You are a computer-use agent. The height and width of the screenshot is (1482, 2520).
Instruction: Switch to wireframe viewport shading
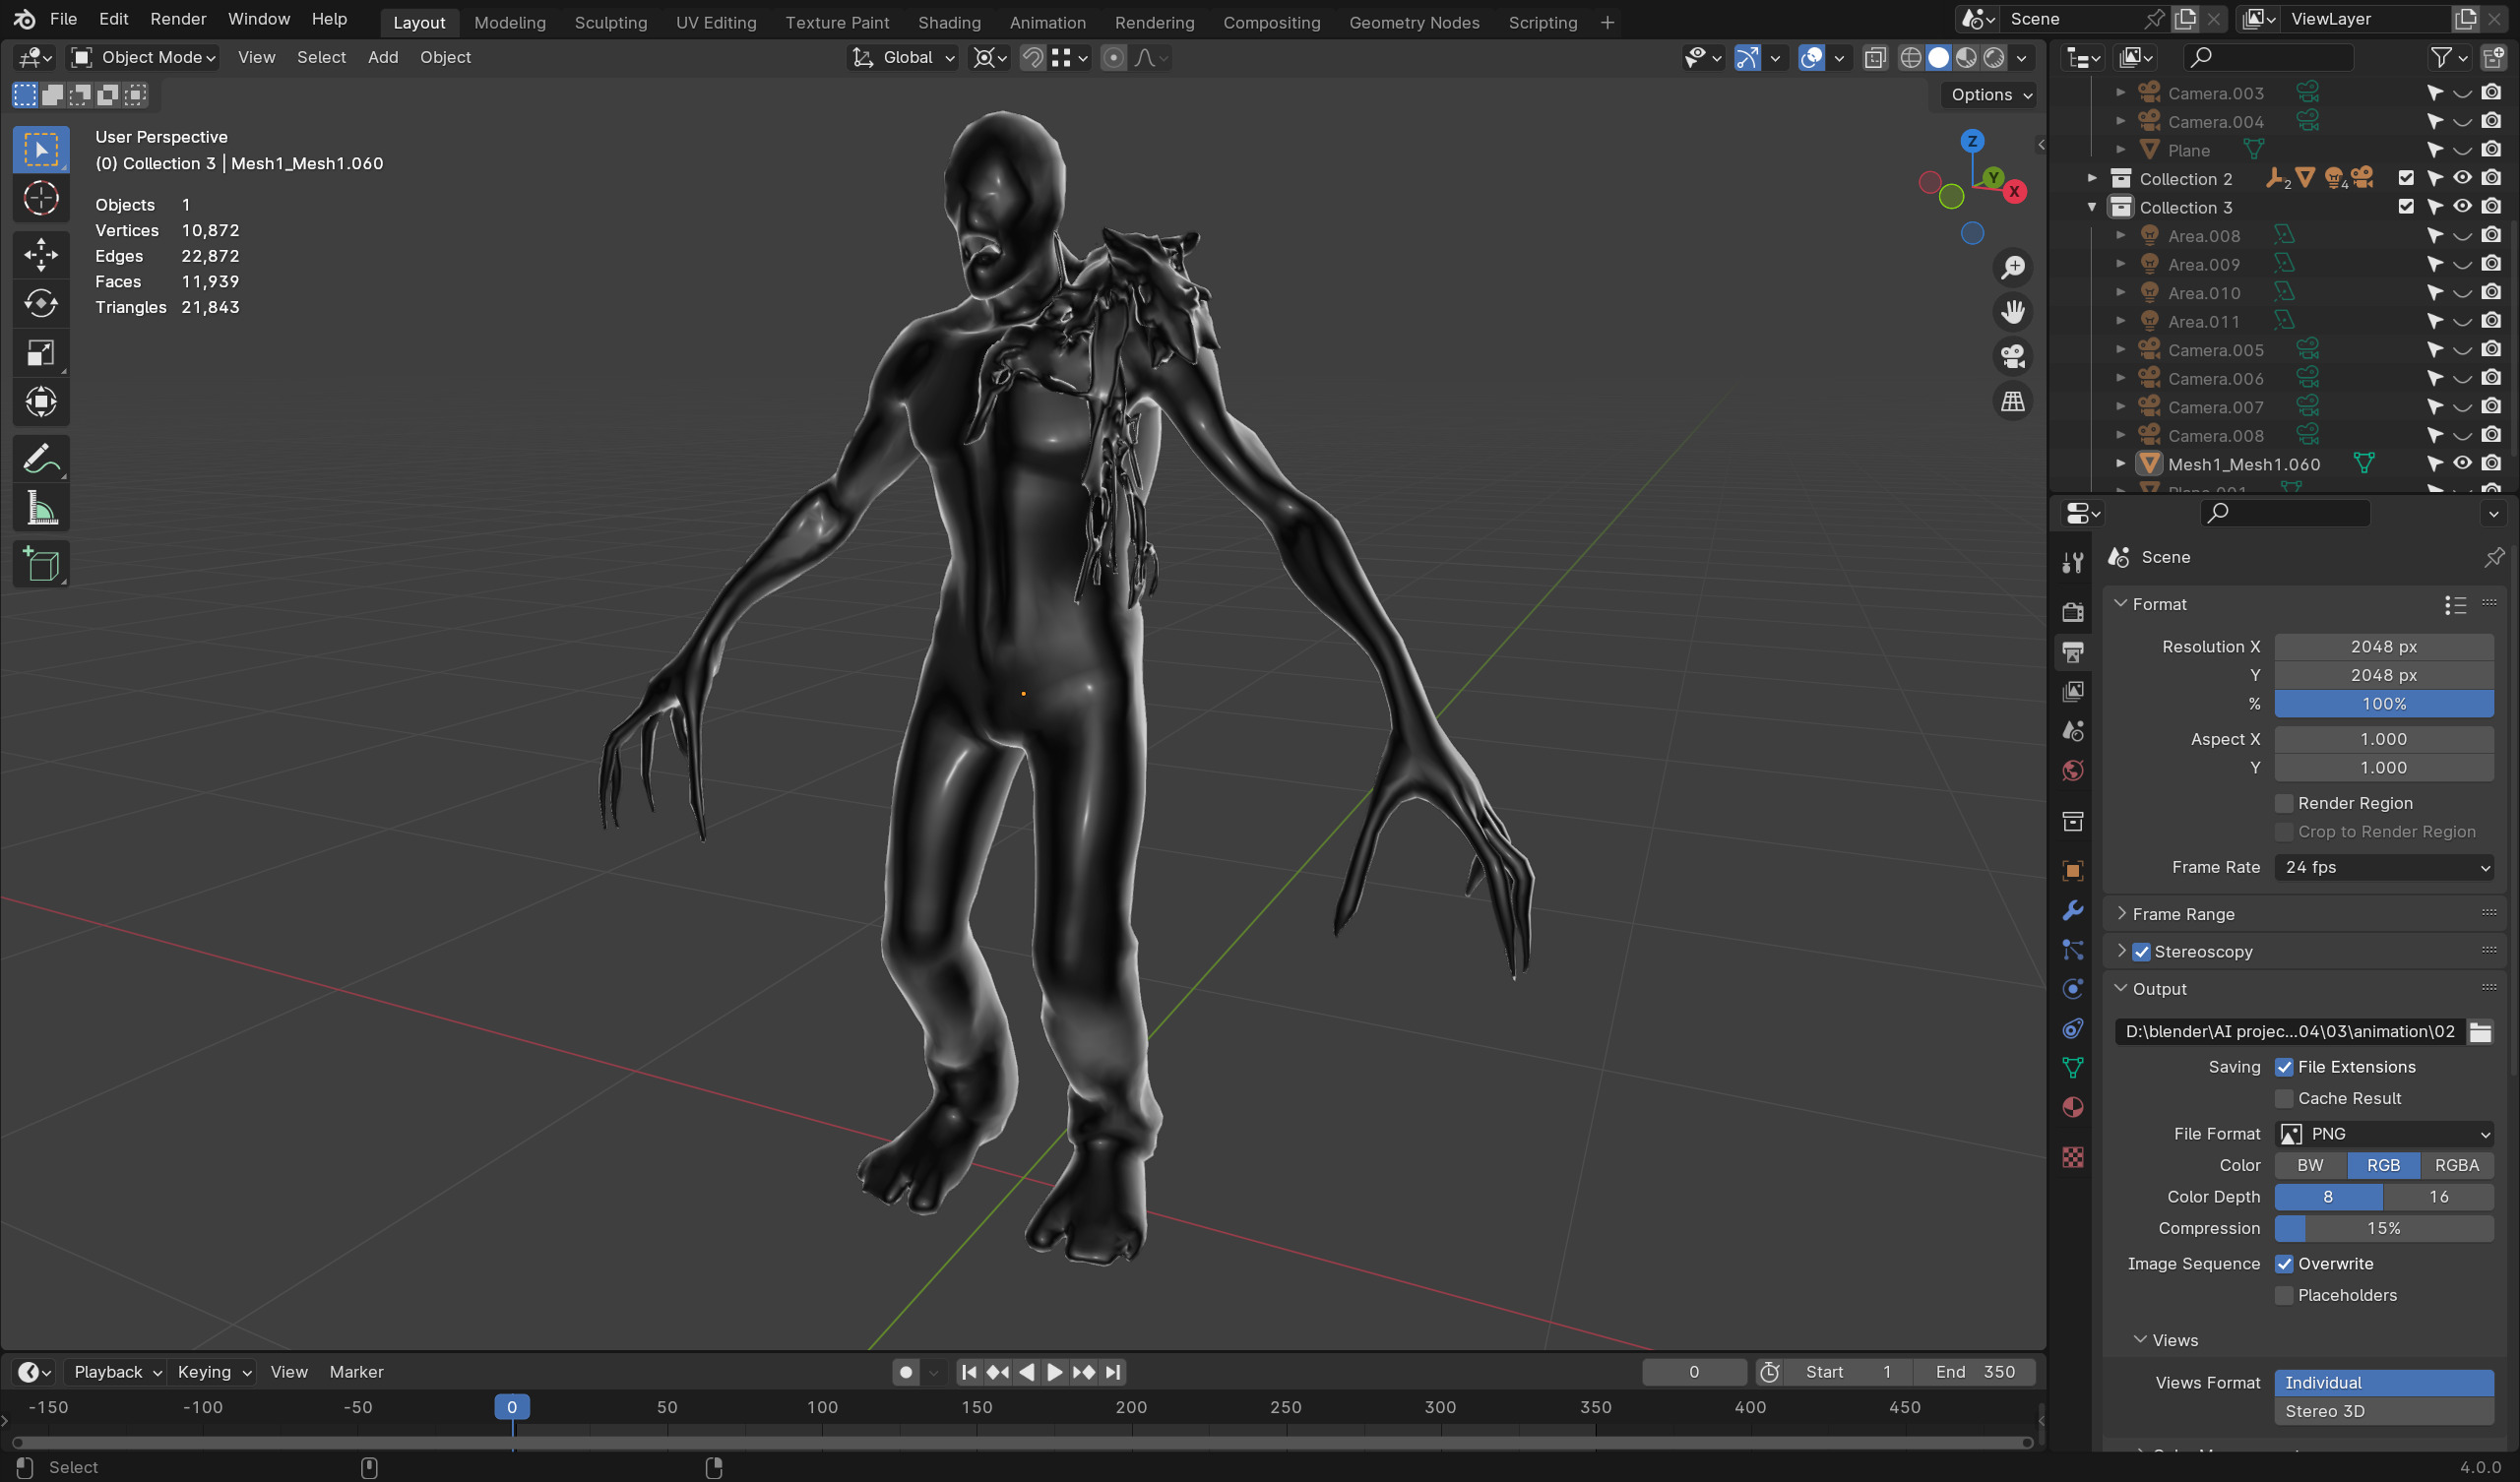tap(1910, 58)
